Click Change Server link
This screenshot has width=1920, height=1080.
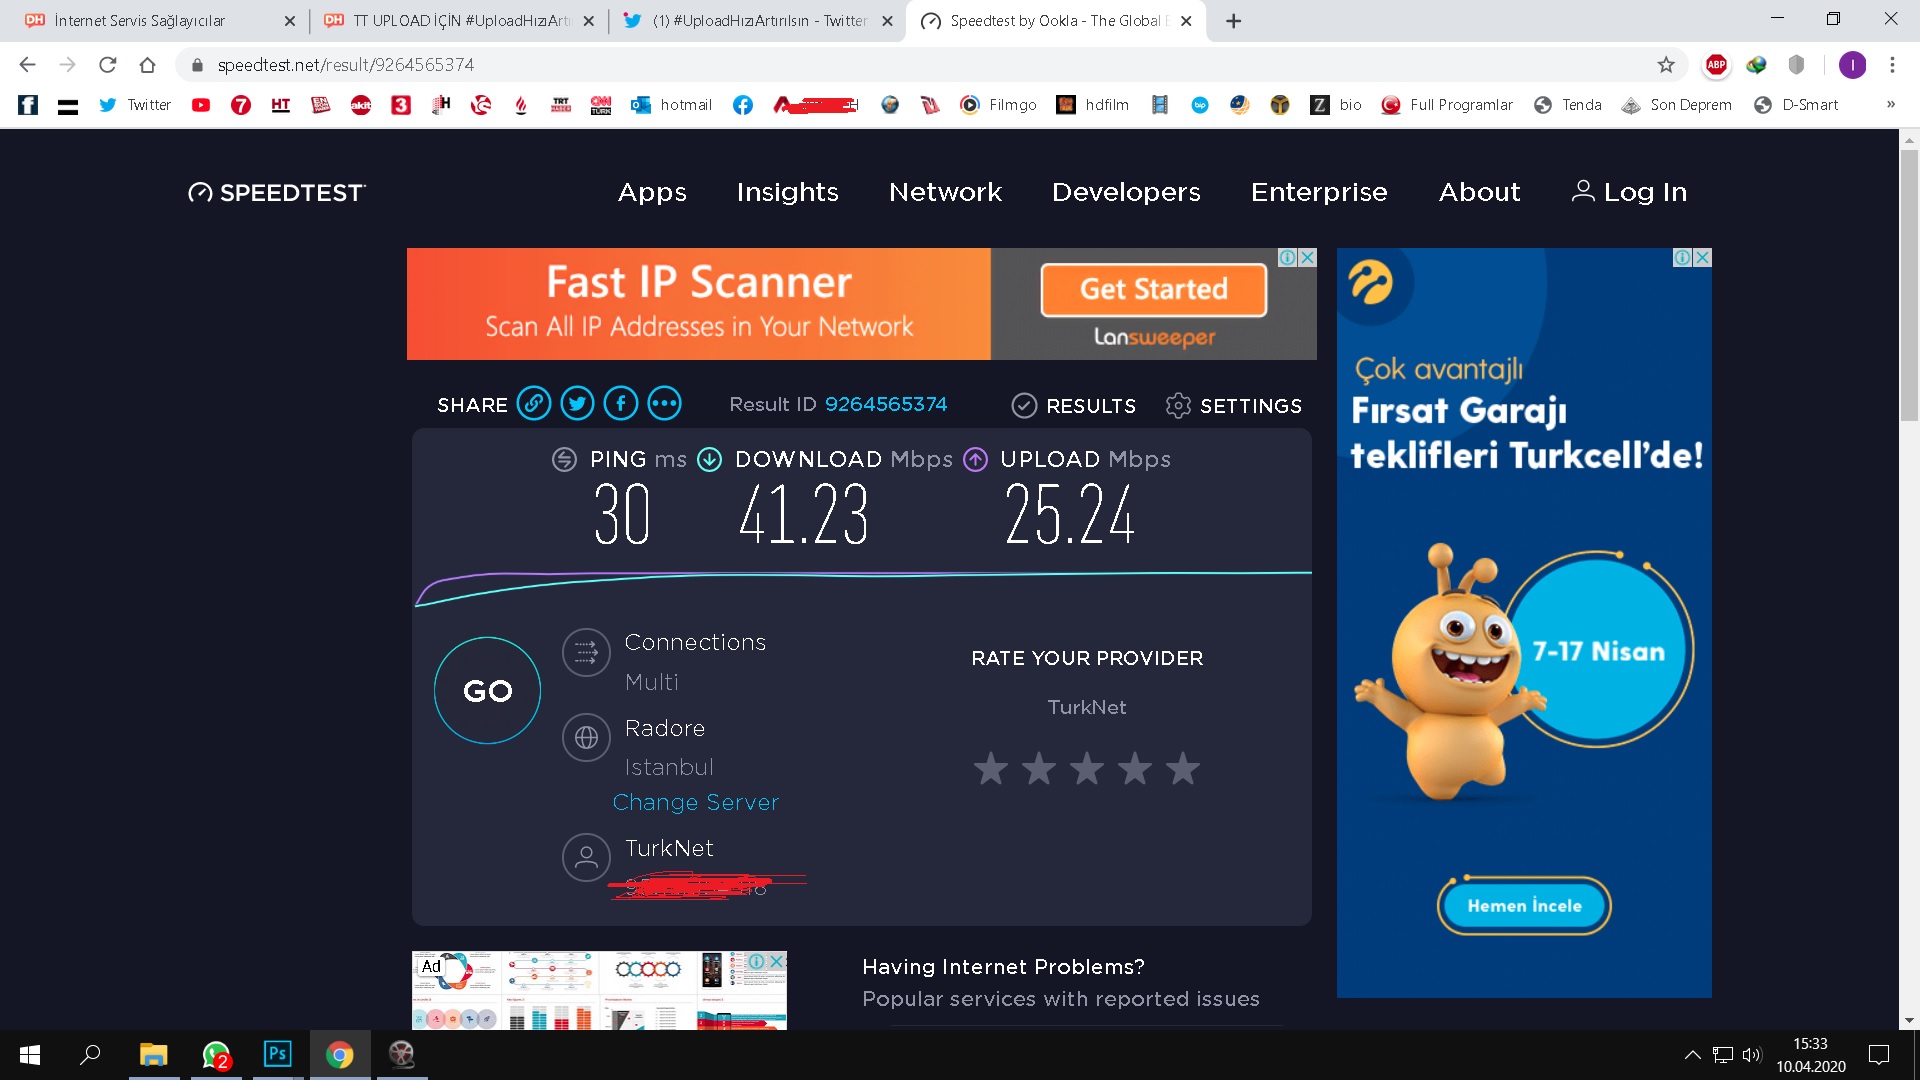click(x=695, y=802)
